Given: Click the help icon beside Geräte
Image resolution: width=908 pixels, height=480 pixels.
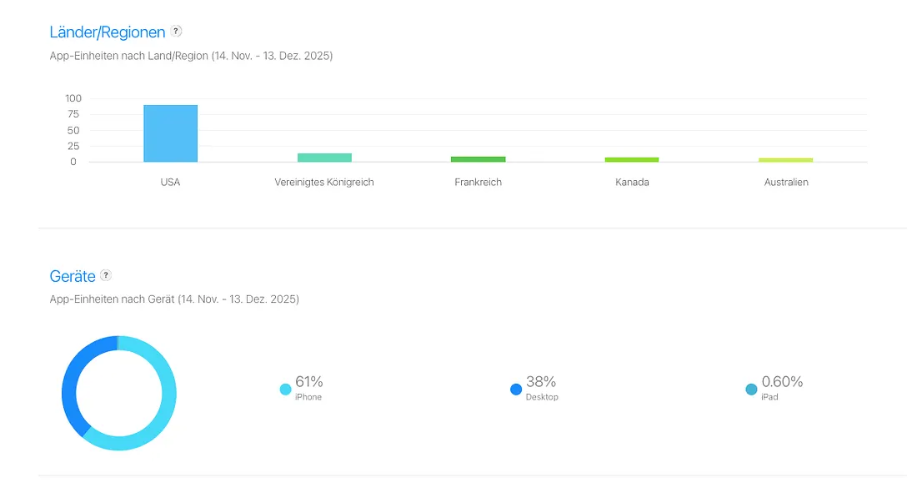Looking at the screenshot, I should coord(106,275).
